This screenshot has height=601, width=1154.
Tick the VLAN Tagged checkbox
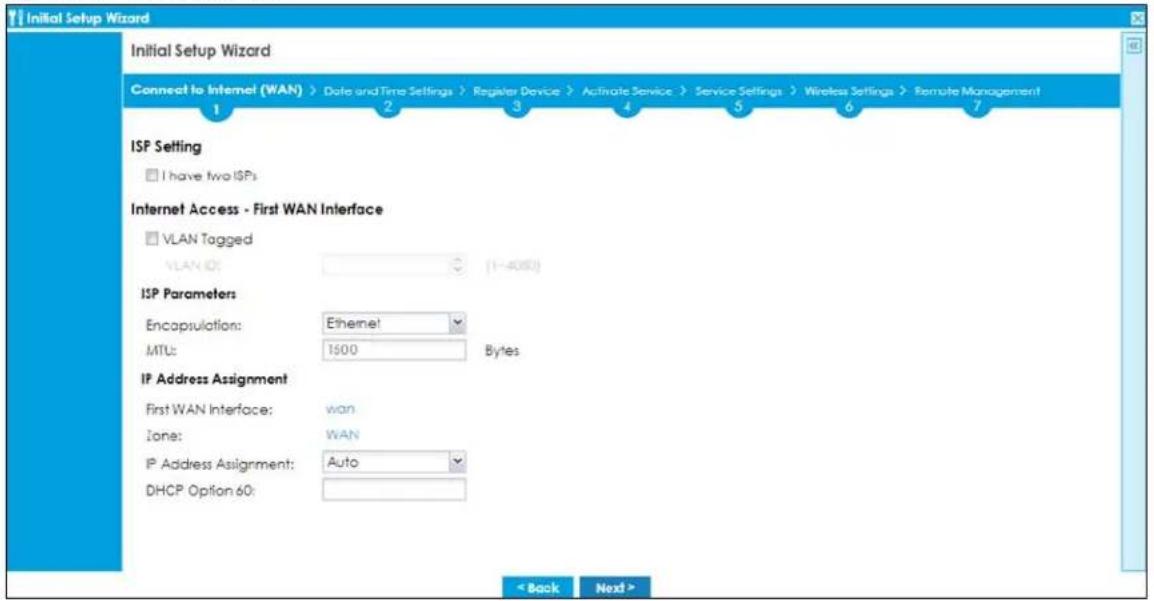152,238
